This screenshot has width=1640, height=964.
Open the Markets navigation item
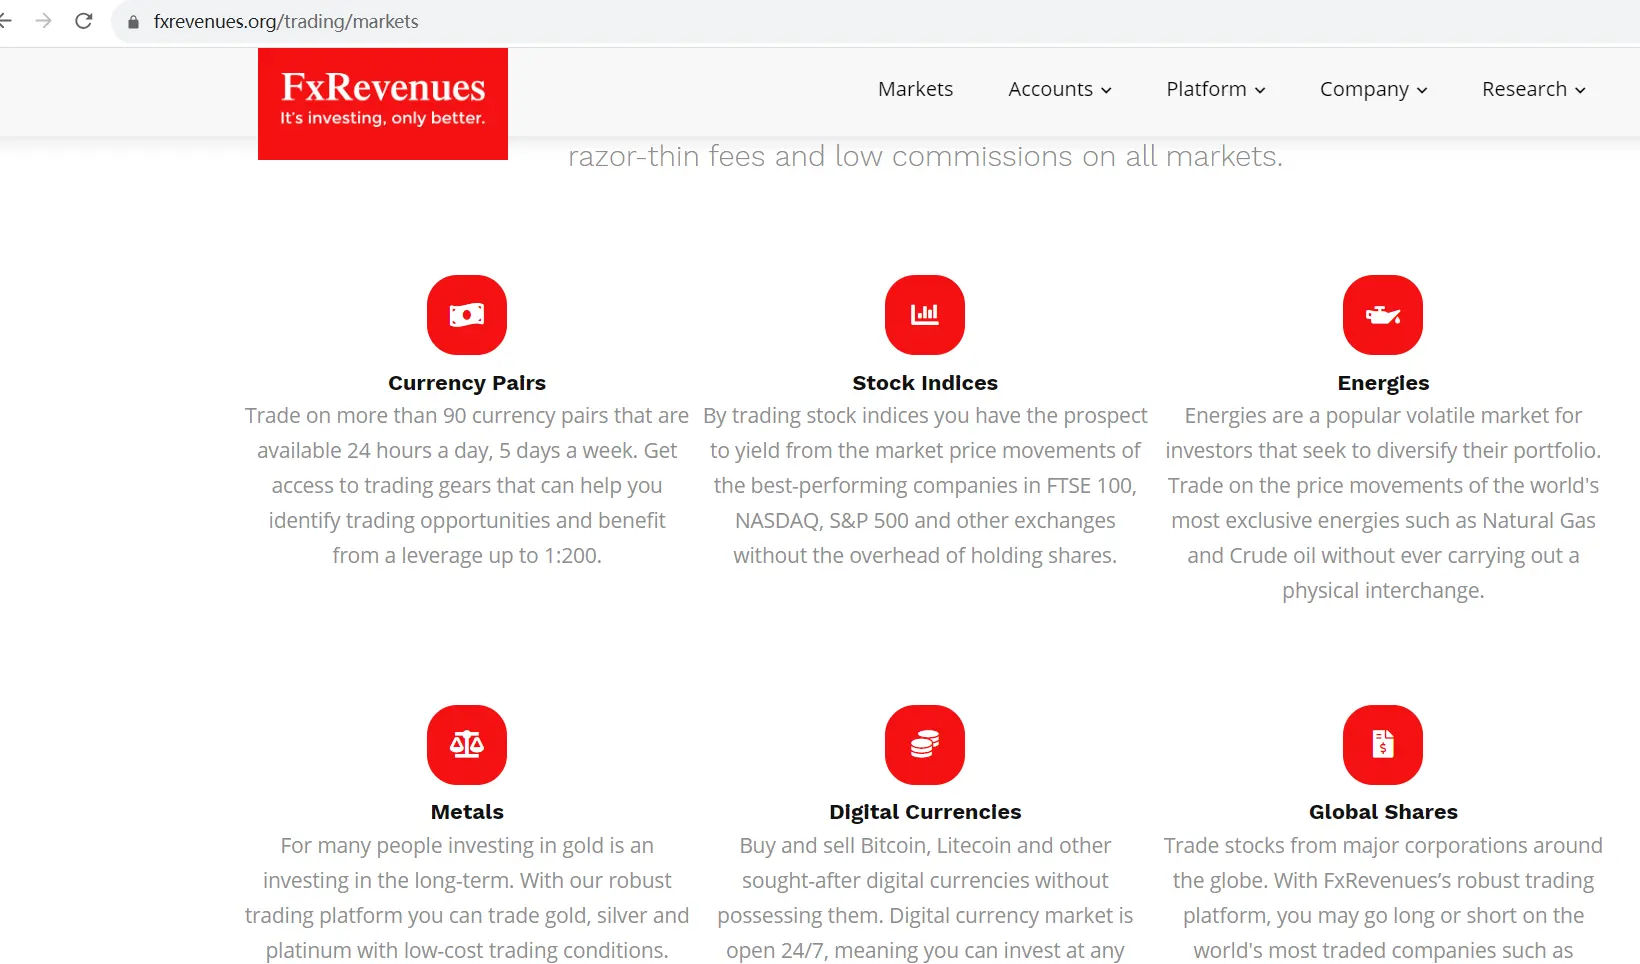pos(915,89)
